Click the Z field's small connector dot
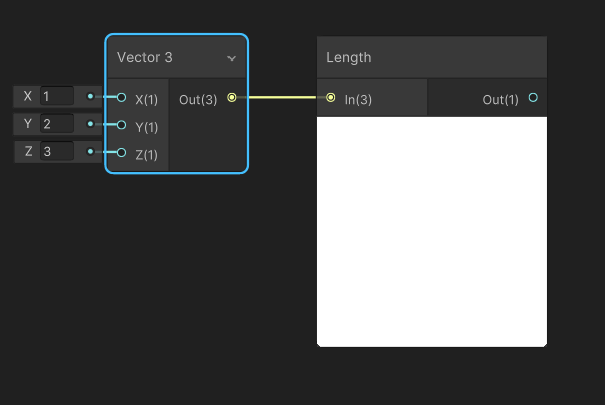Viewport: 605px width, 405px height. click(90, 152)
